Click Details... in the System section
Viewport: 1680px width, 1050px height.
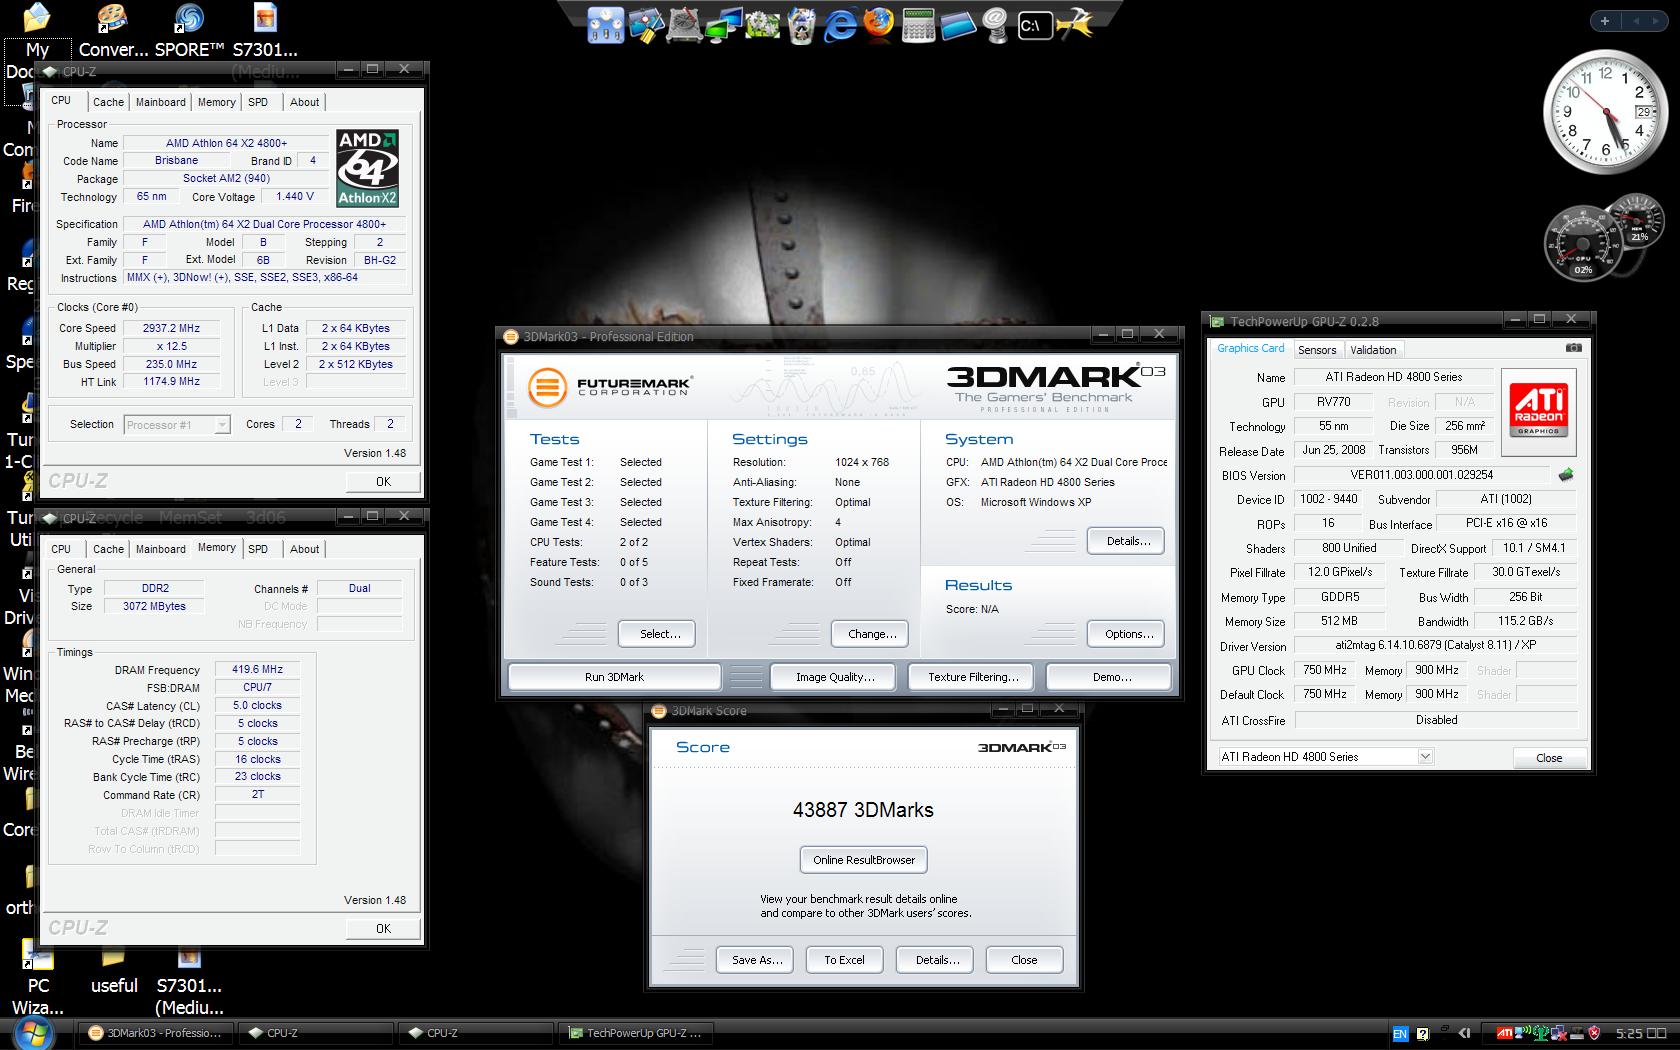point(1128,541)
